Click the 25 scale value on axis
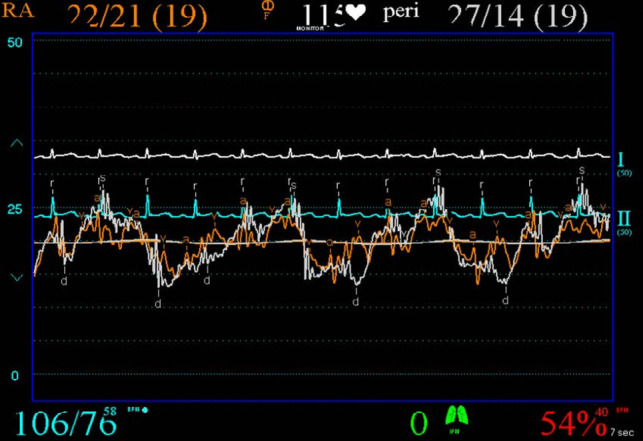Viewport: 643px width, 441px height. click(15, 209)
